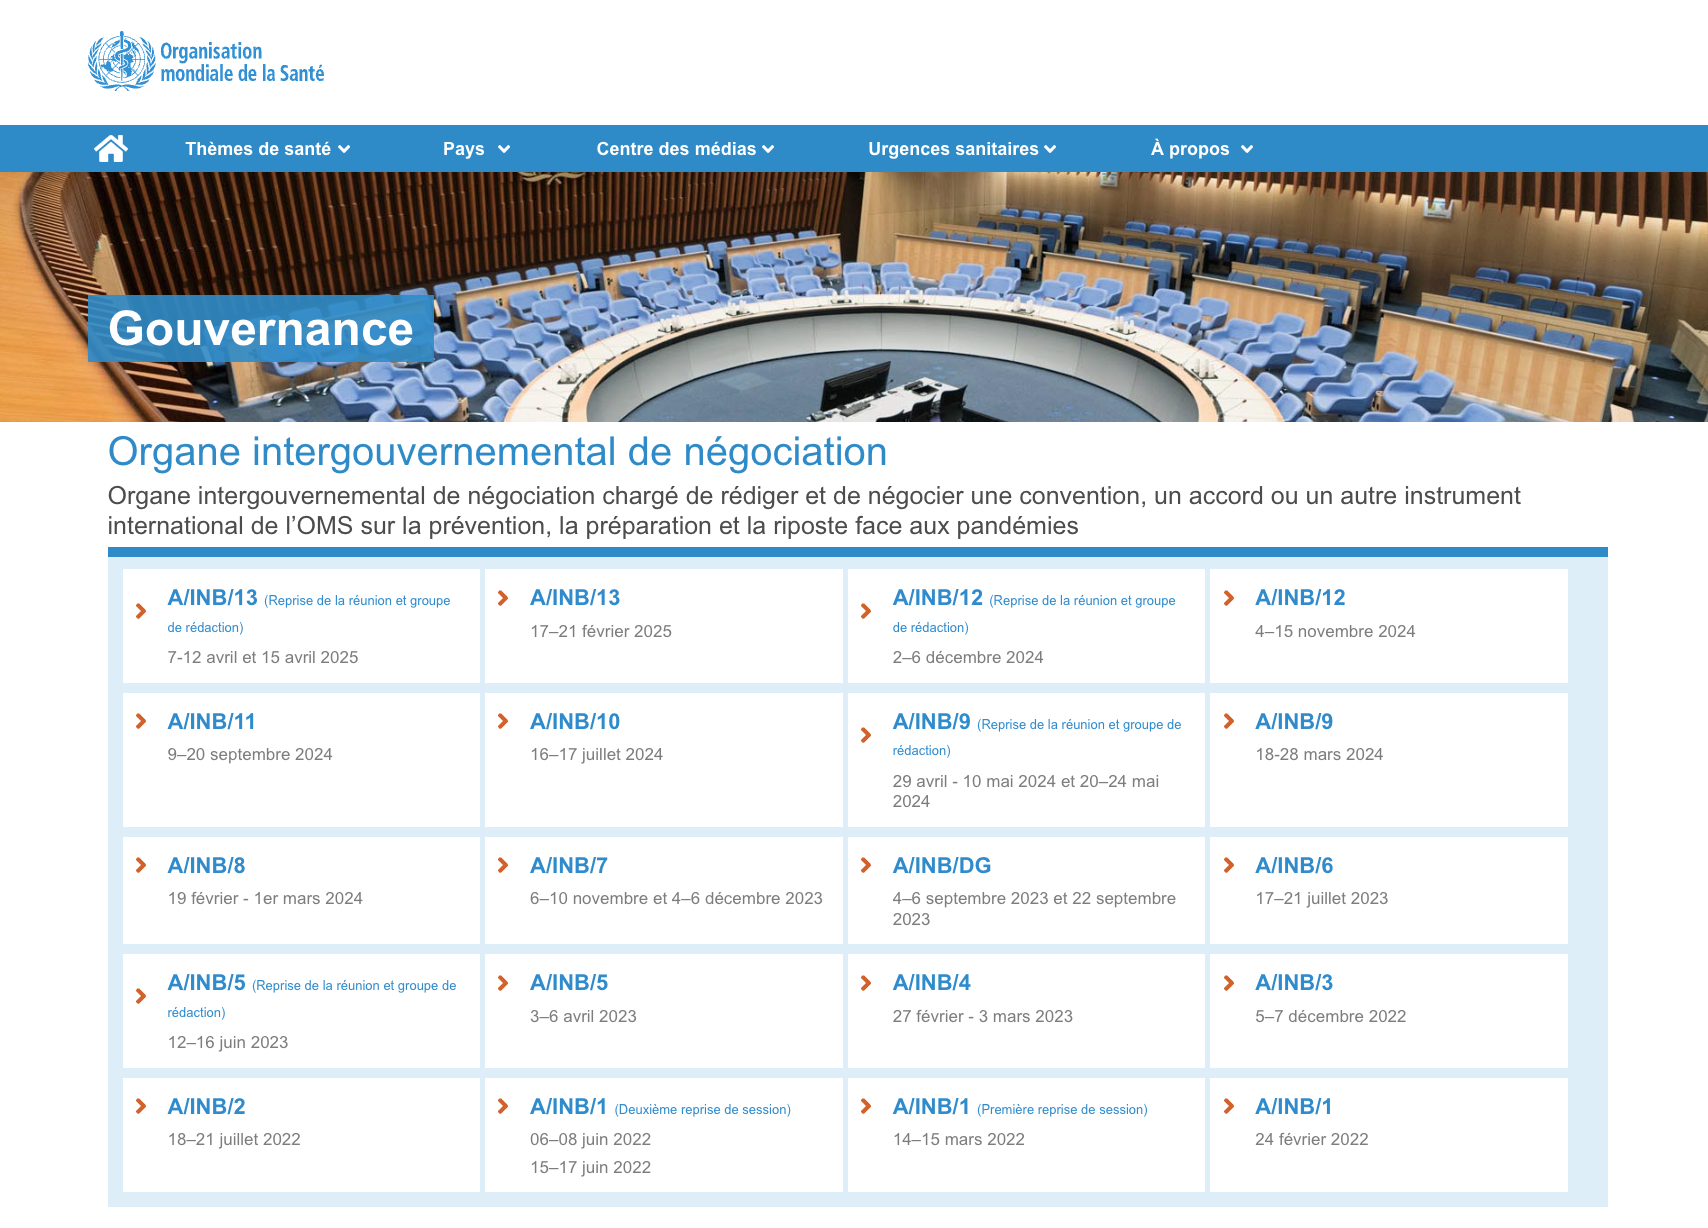Click the WHO emblem logo
This screenshot has height=1228, width=1708.
[122, 61]
